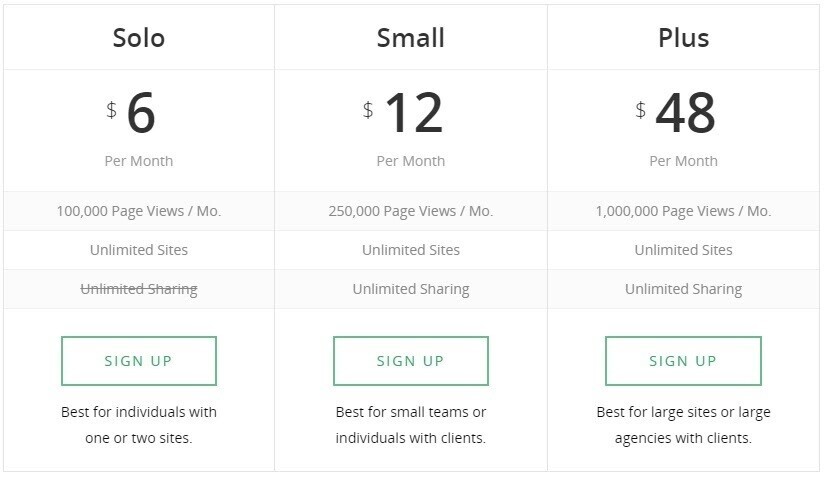Click Unlimited Sharing under Small plan
Screen dimensions: 825x478
coord(411,289)
